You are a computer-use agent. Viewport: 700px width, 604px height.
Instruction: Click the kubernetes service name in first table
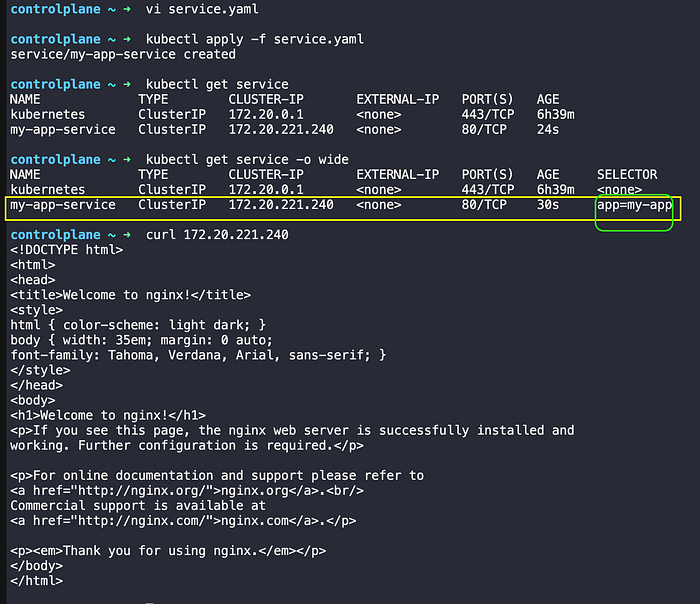coord(47,115)
